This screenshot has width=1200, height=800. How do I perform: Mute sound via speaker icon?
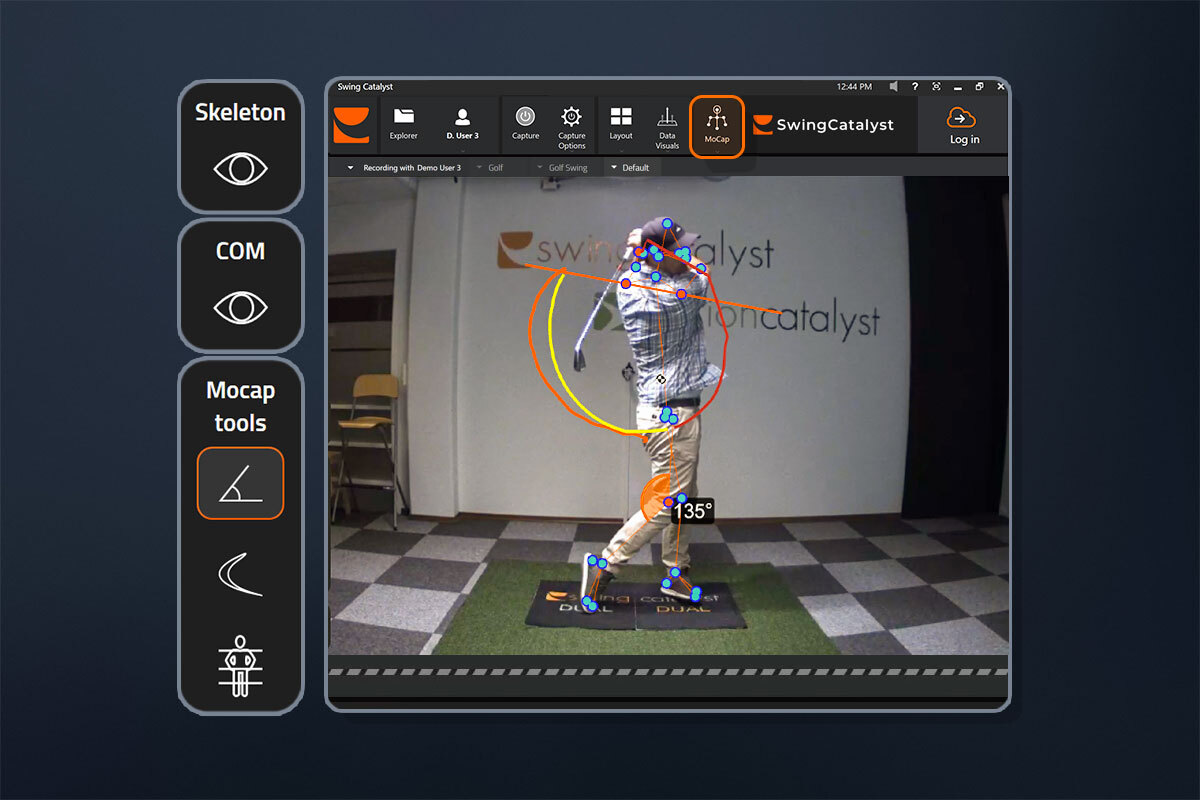(893, 87)
